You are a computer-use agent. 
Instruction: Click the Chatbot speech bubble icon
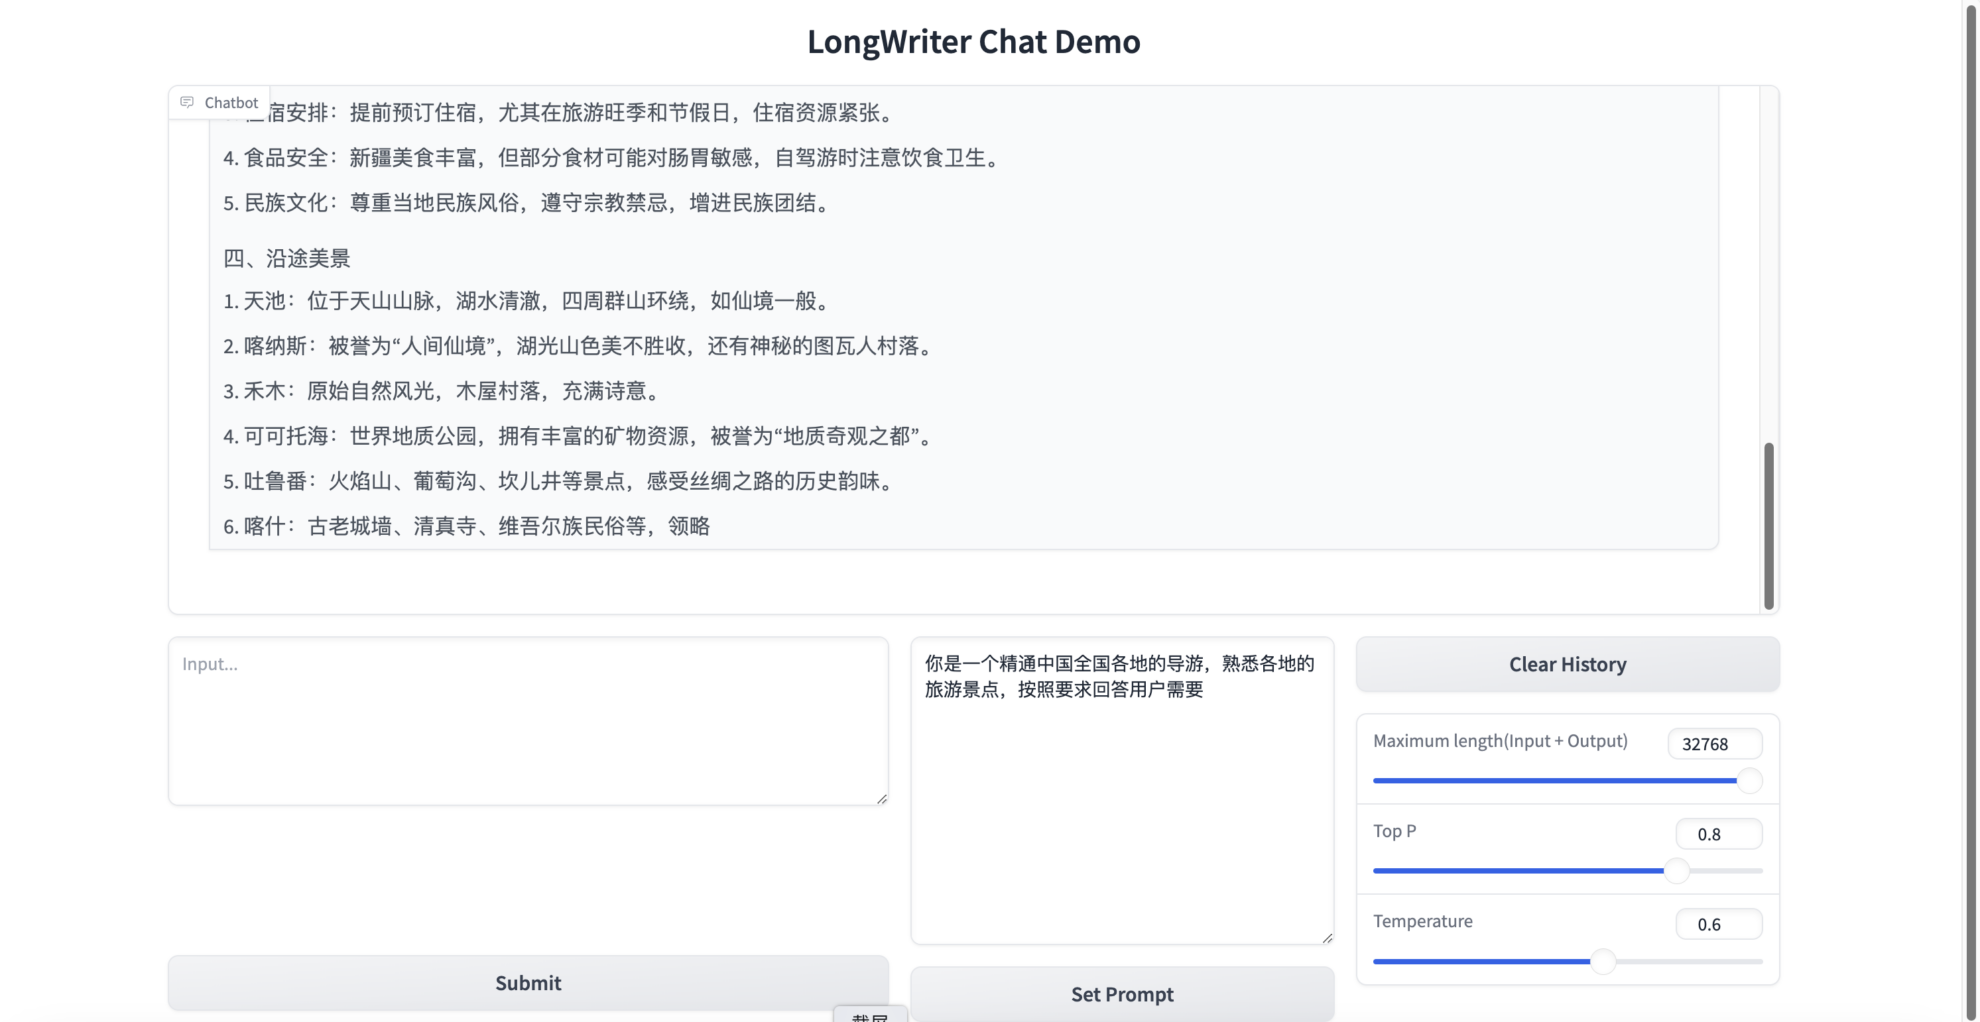coord(187,102)
